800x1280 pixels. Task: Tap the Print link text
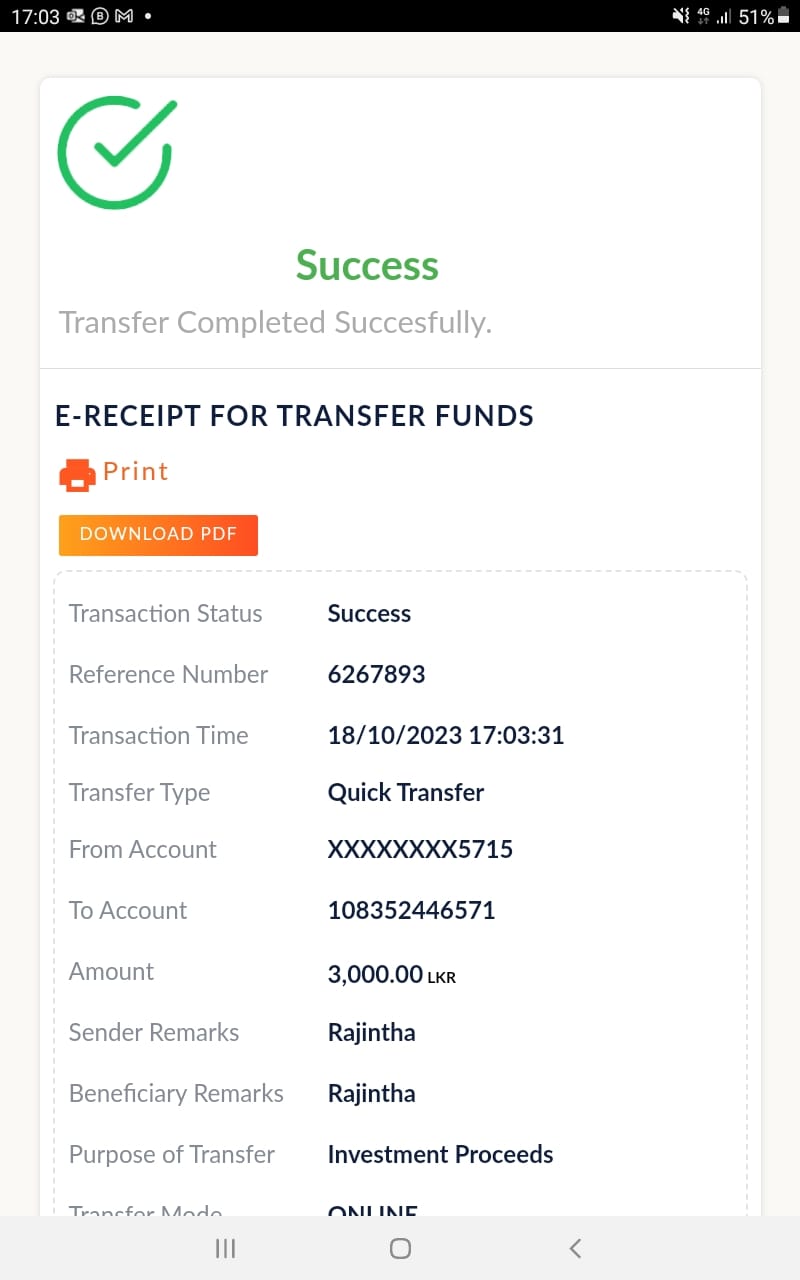[x=136, y=471]
